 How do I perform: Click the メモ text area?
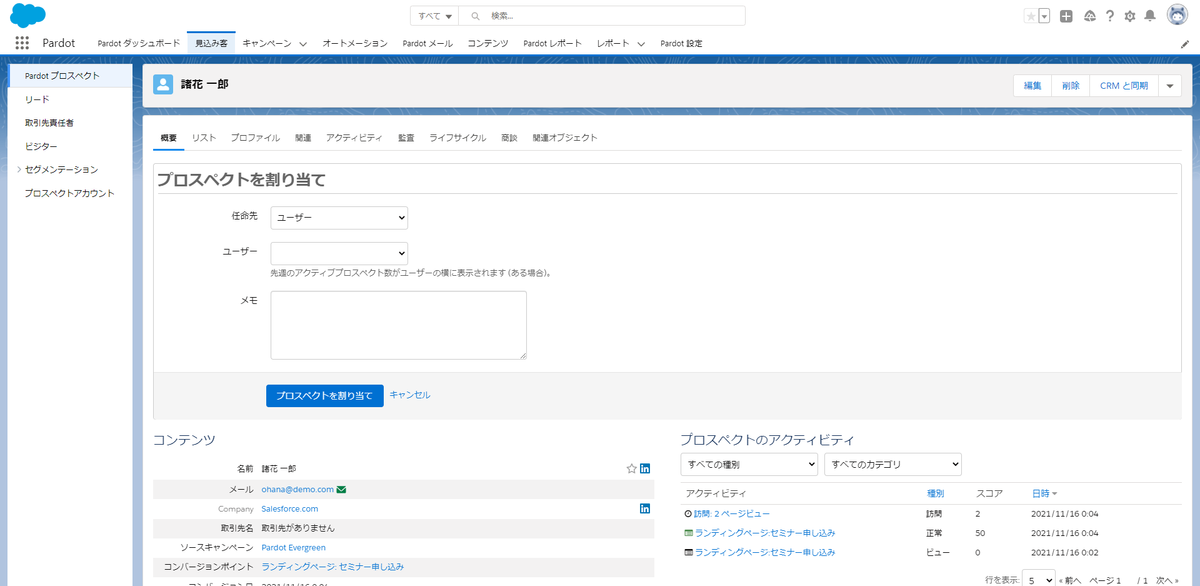(399, 325)
